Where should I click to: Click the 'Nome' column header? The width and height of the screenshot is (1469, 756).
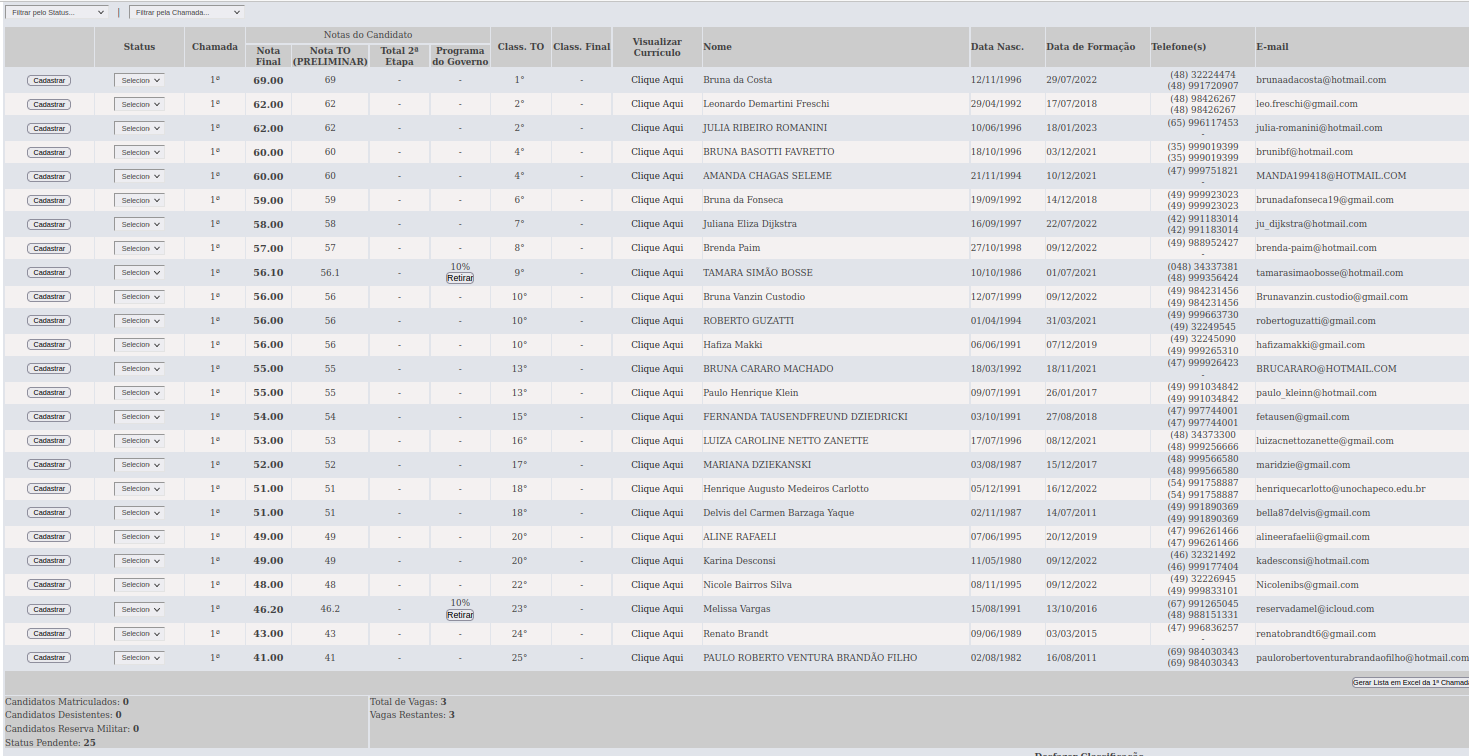coord(717,47)
